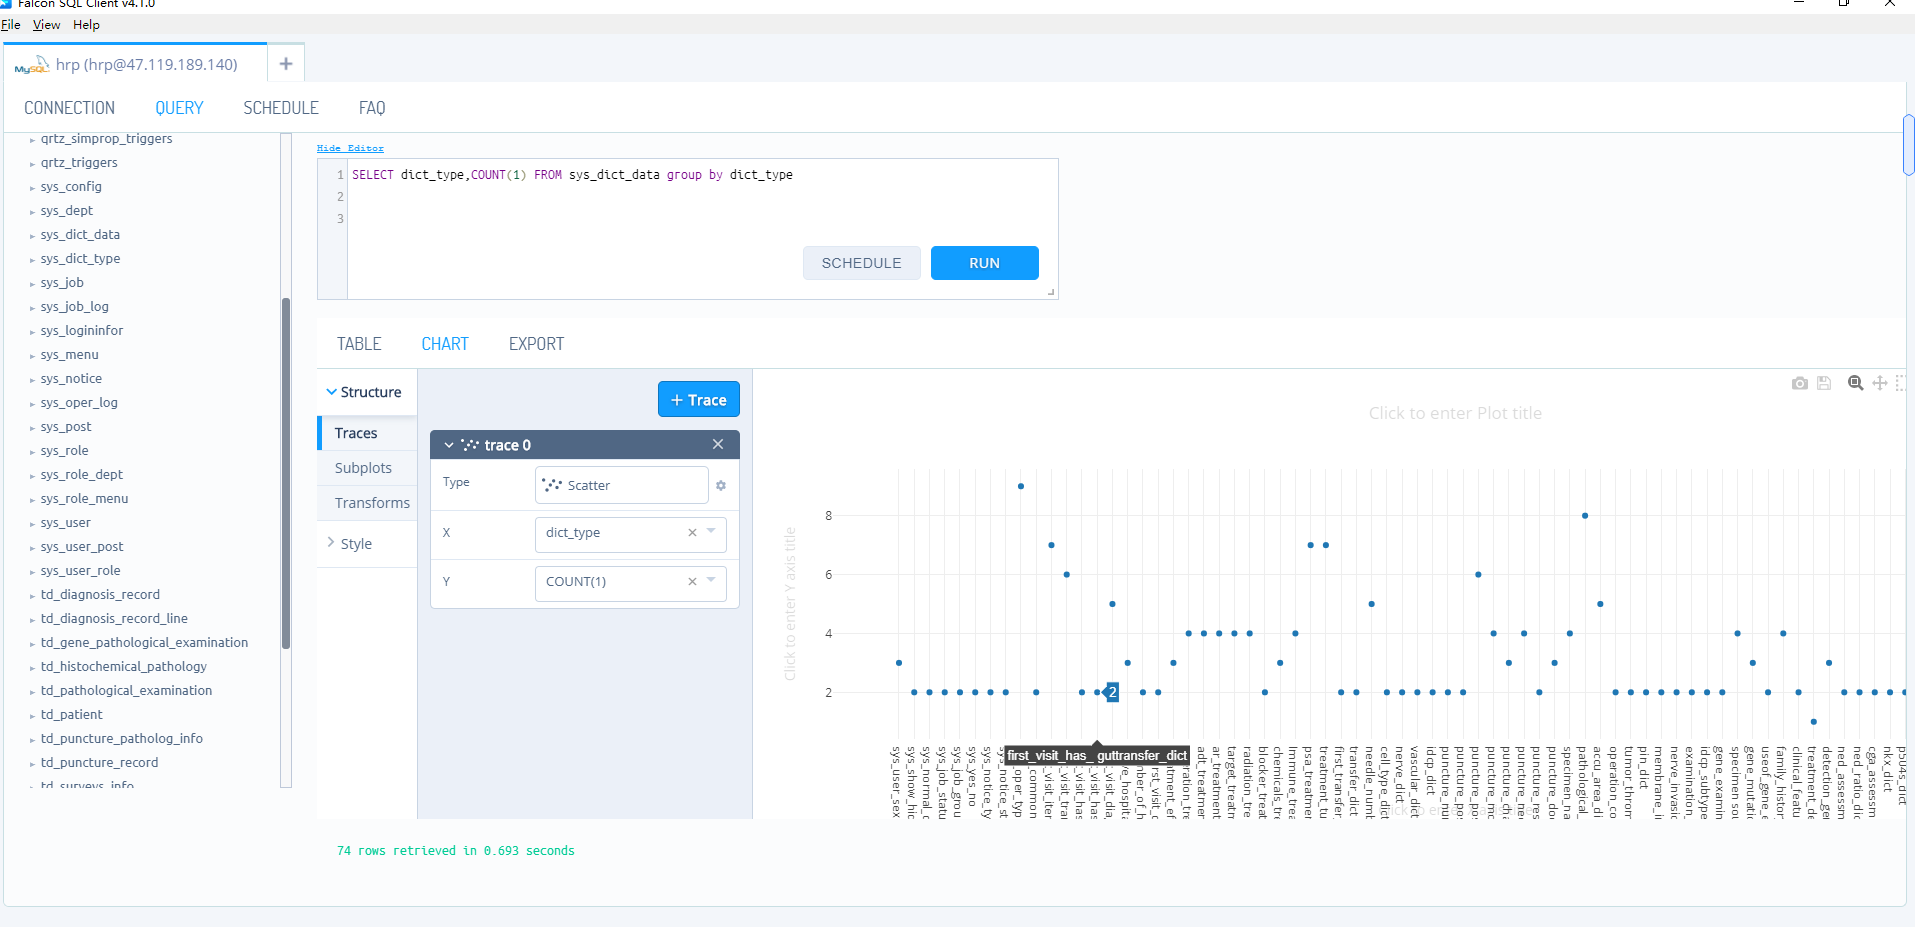Expand the sys_dict_data table node
The width and height of the screenshot is (1915, 927).
pyautogui.click(x=32, y=236)
